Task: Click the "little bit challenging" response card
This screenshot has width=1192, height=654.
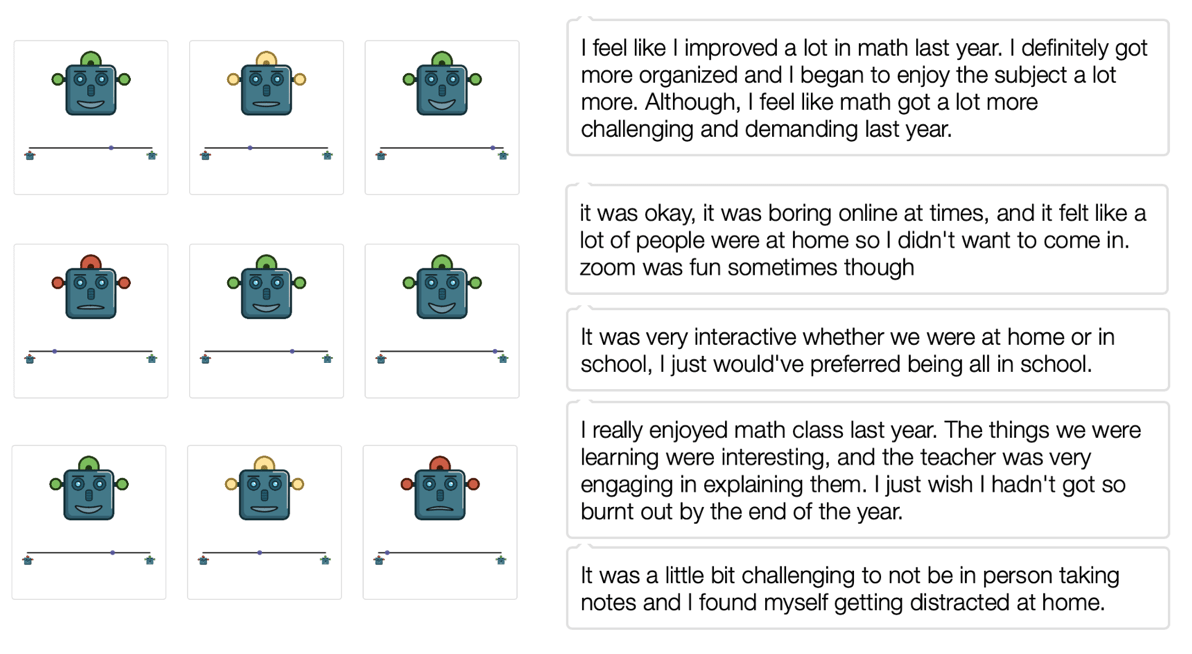Action: click(867, 588)
